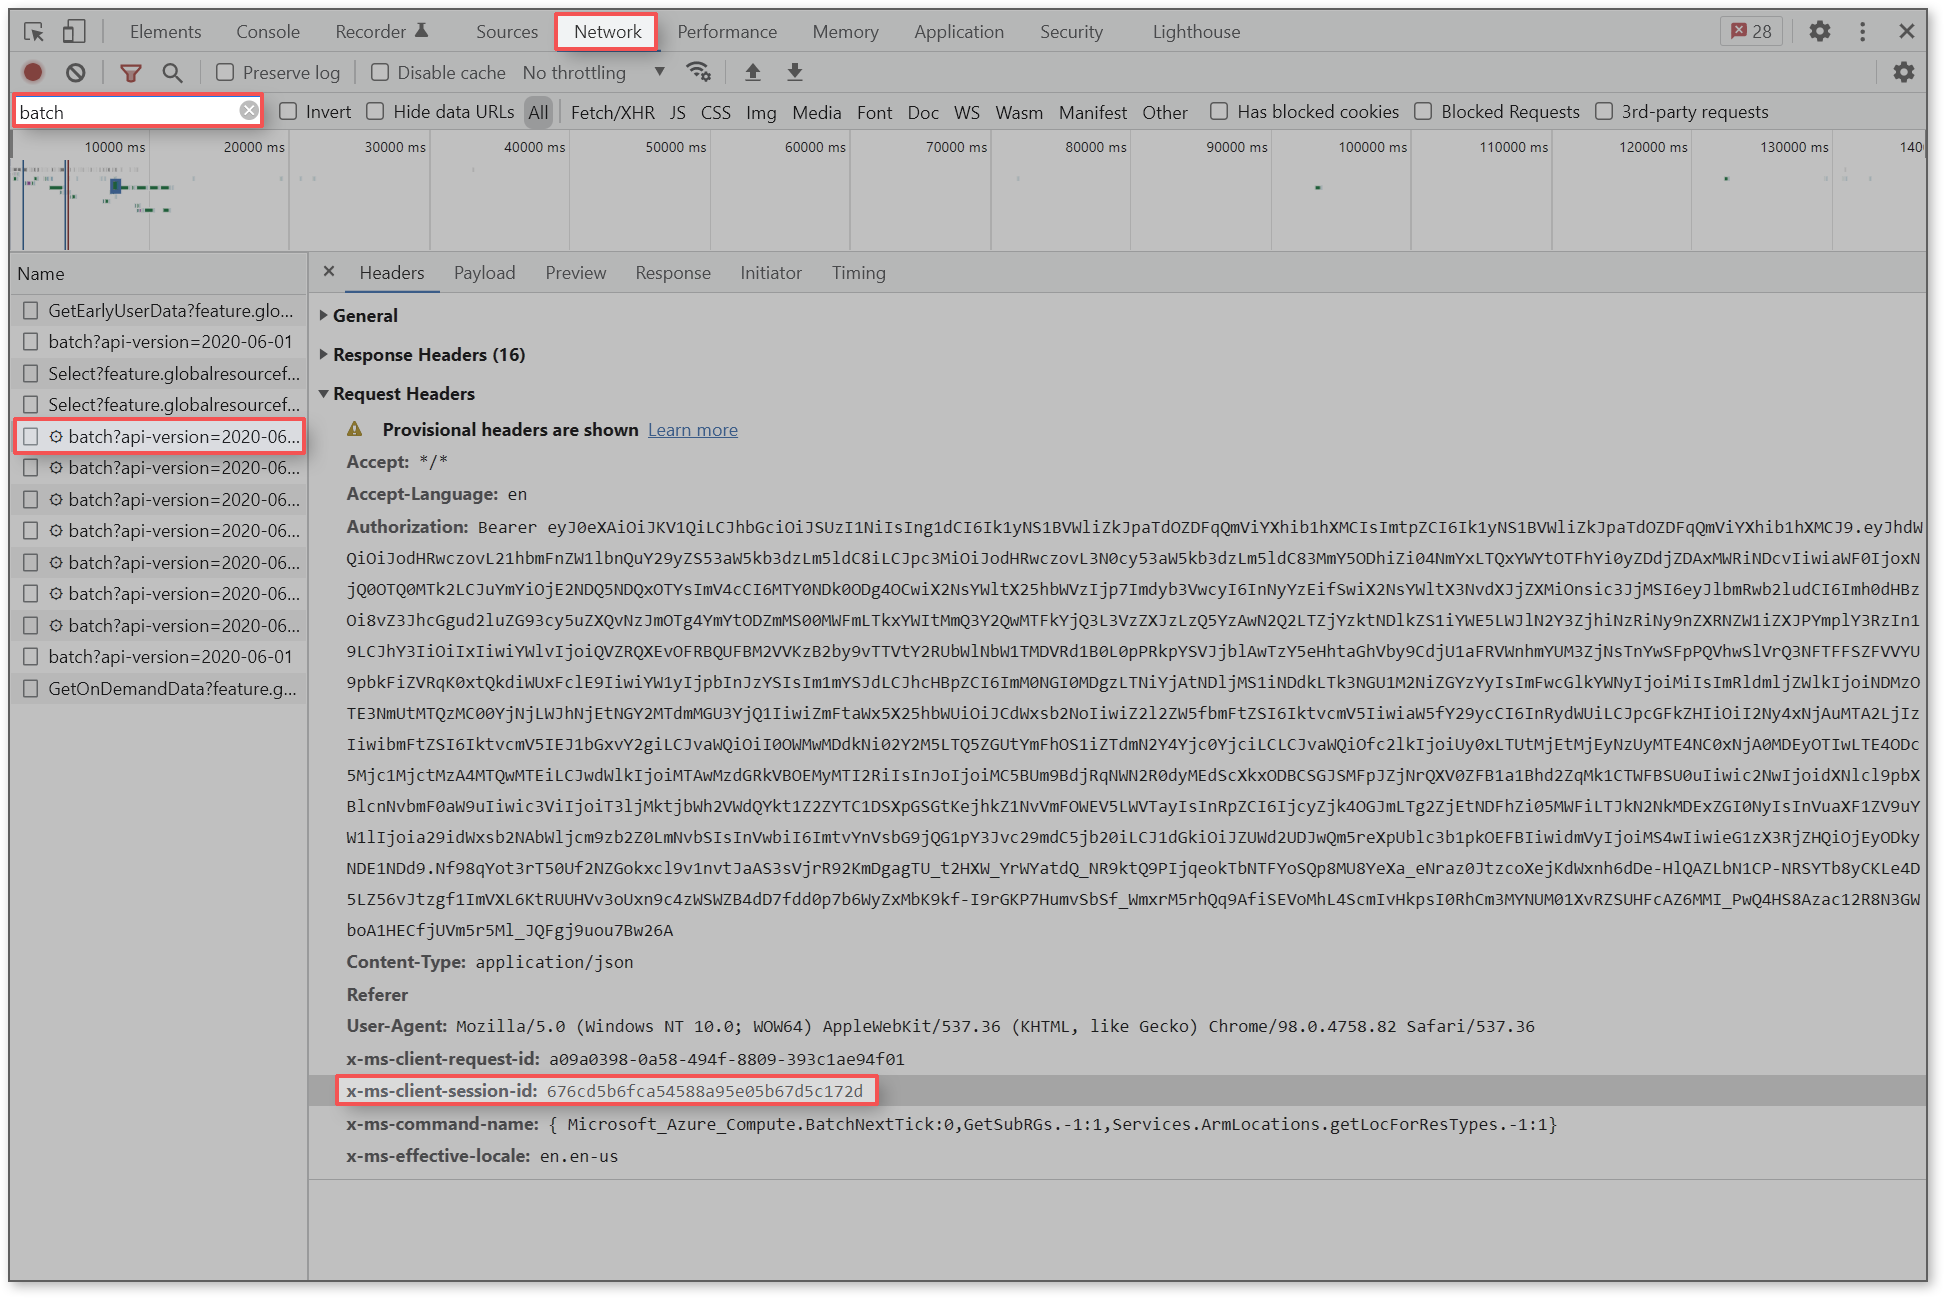Screen dimensions: 1944x1298
Task: Open network search with magnifier icon
Action: (x=173, y=72)
